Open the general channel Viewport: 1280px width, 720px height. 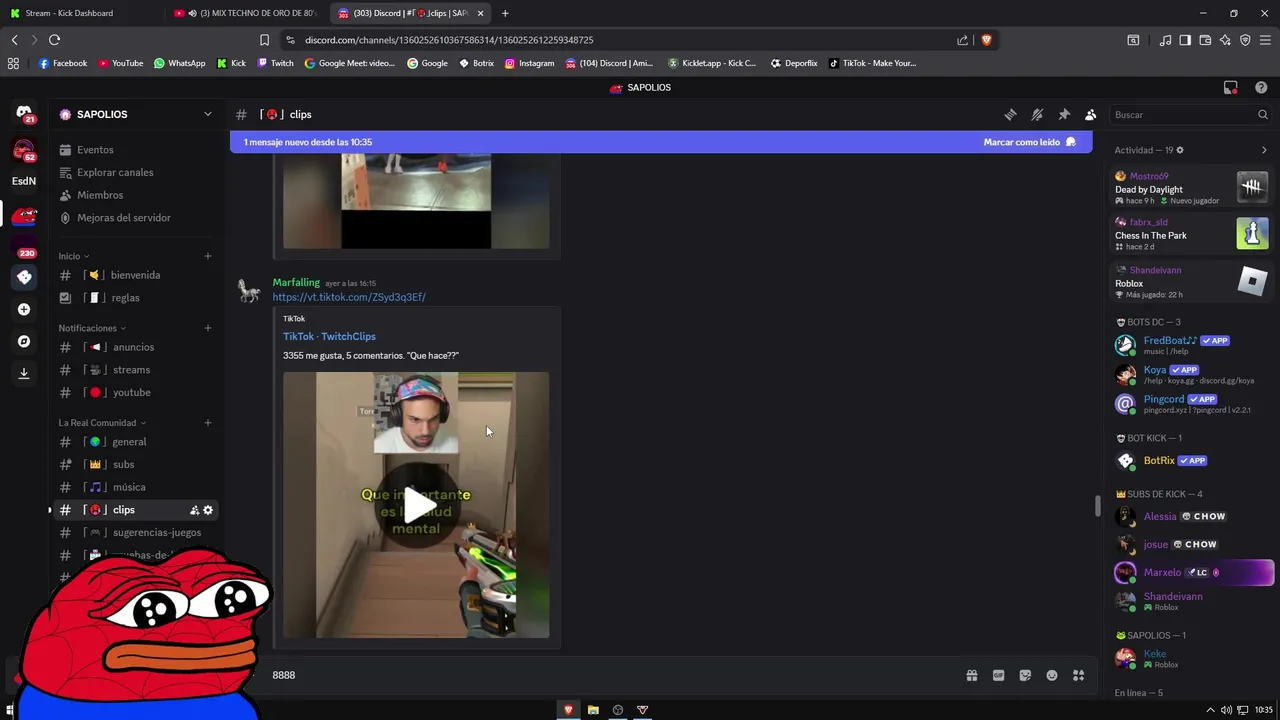coord(135,442)
